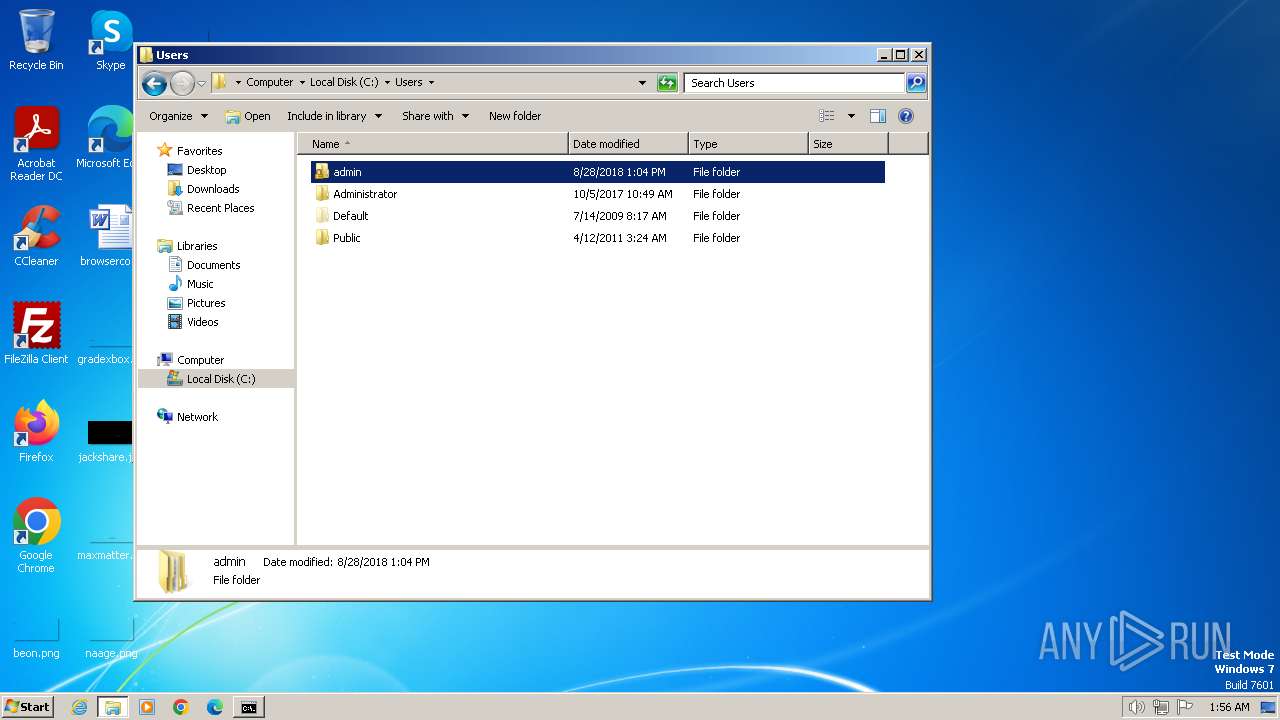The height and width of the screenshot is (720, 1280).
Task: Launch Internet Explorer from the taskbar
Action: pyautogui.click(x=79, y=707)
